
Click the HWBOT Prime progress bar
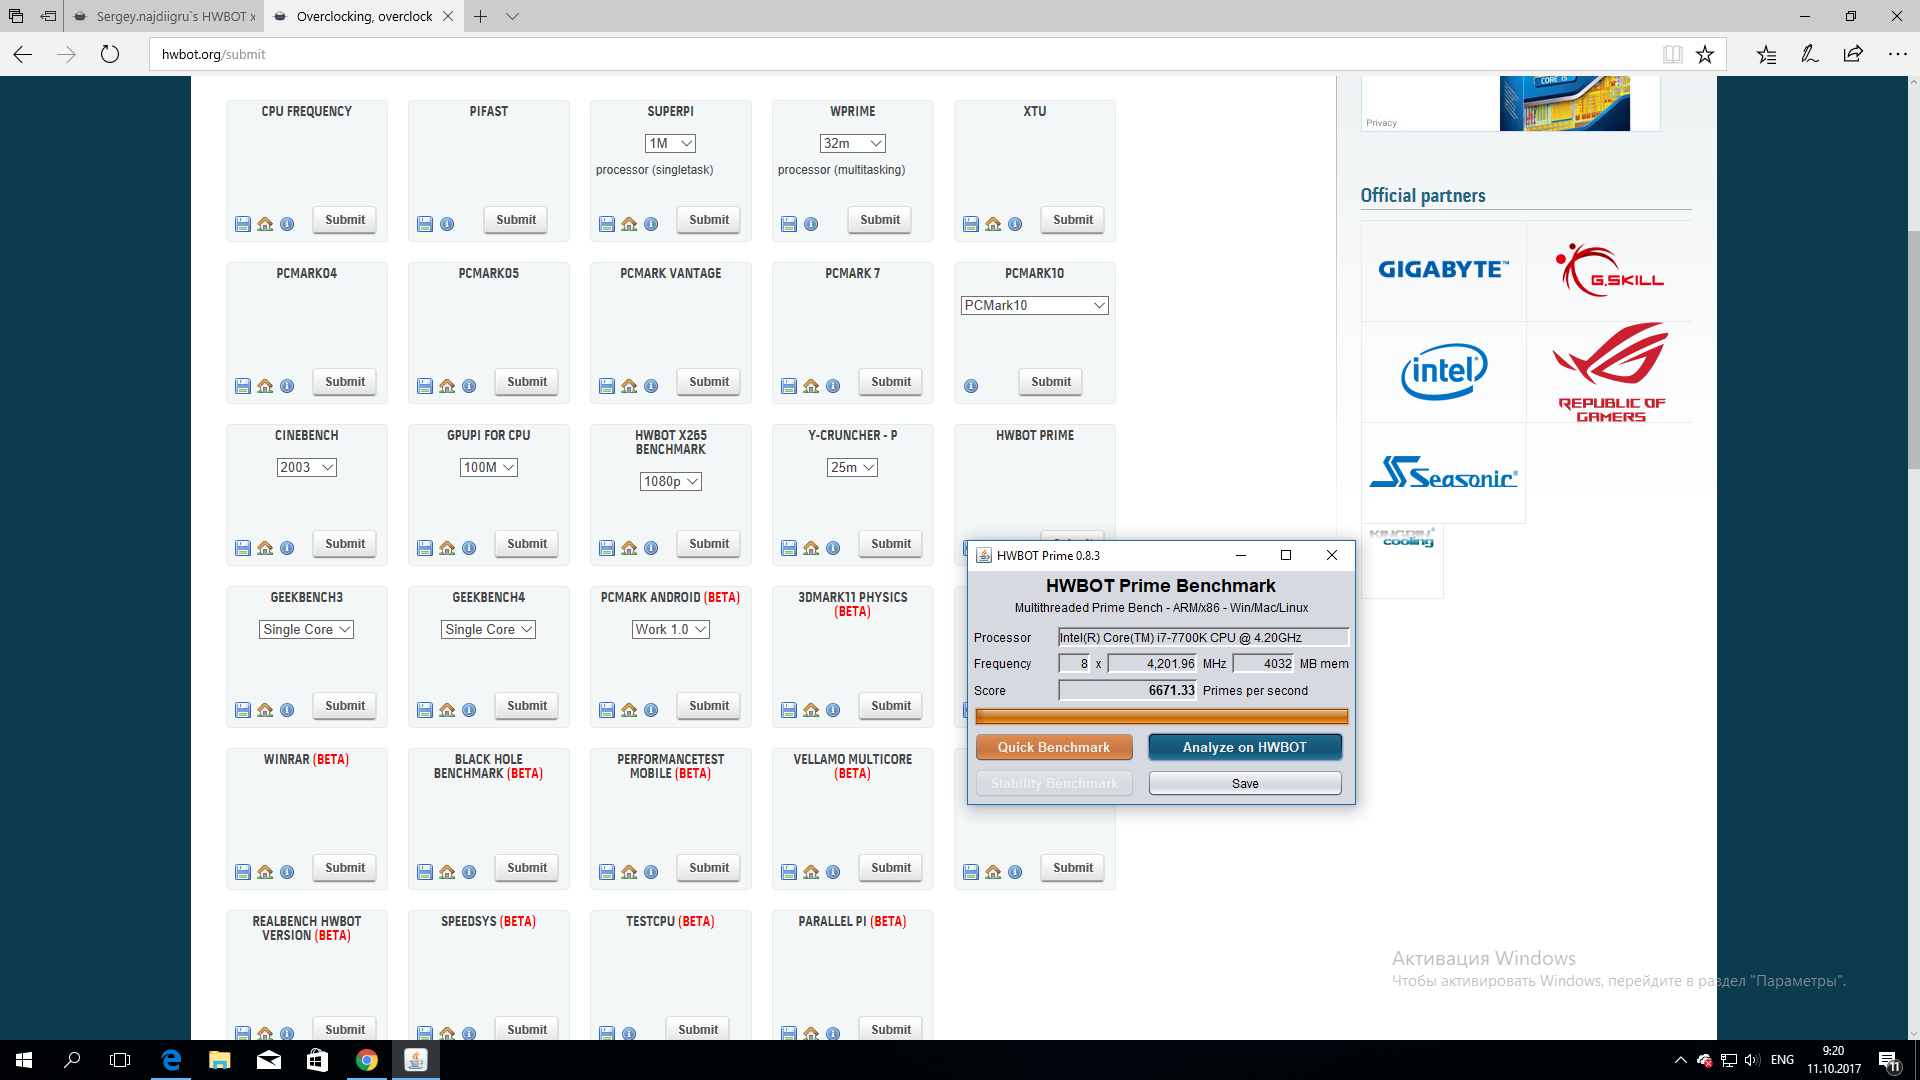point(1161,716)
